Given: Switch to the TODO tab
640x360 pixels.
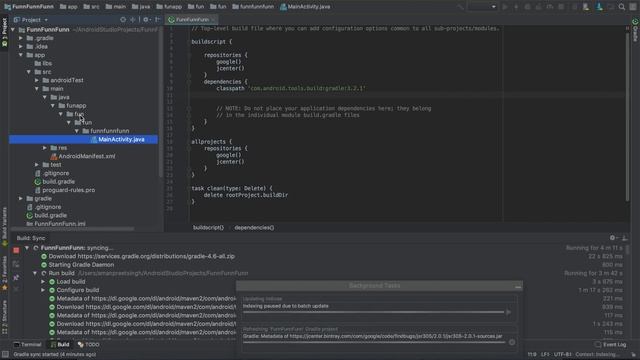Looking at the screenshot, I should 89,344.
